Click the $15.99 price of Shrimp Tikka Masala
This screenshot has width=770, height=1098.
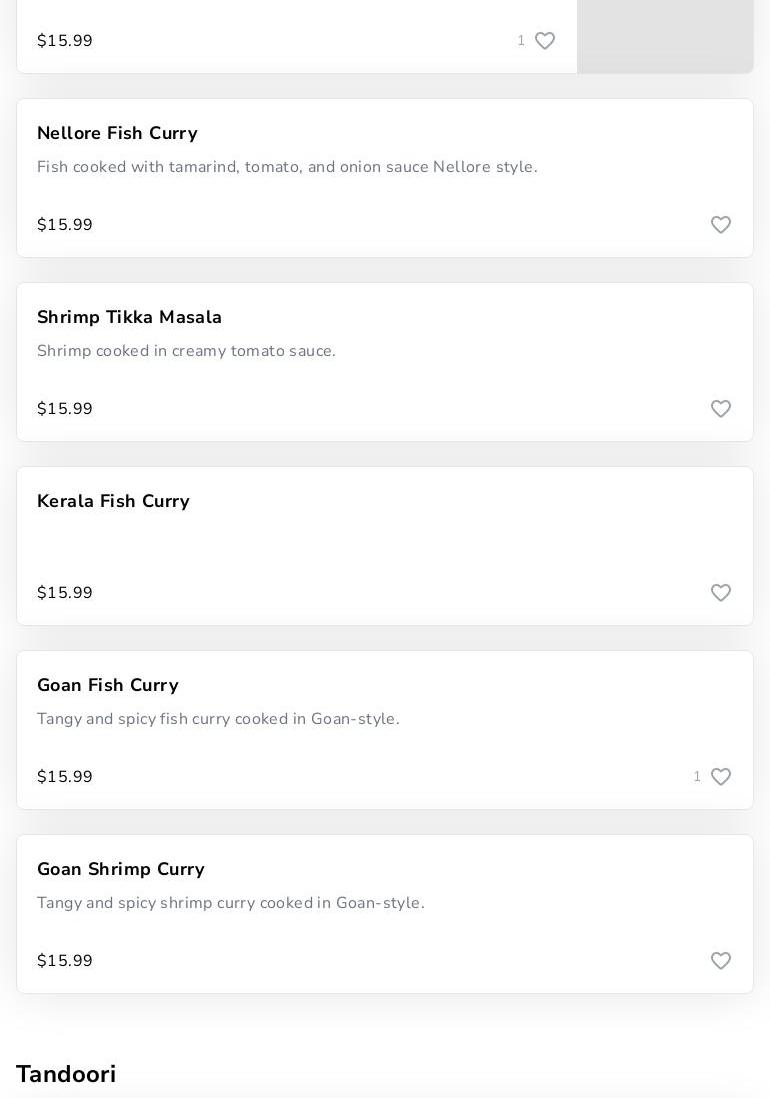tap(65, 409)
